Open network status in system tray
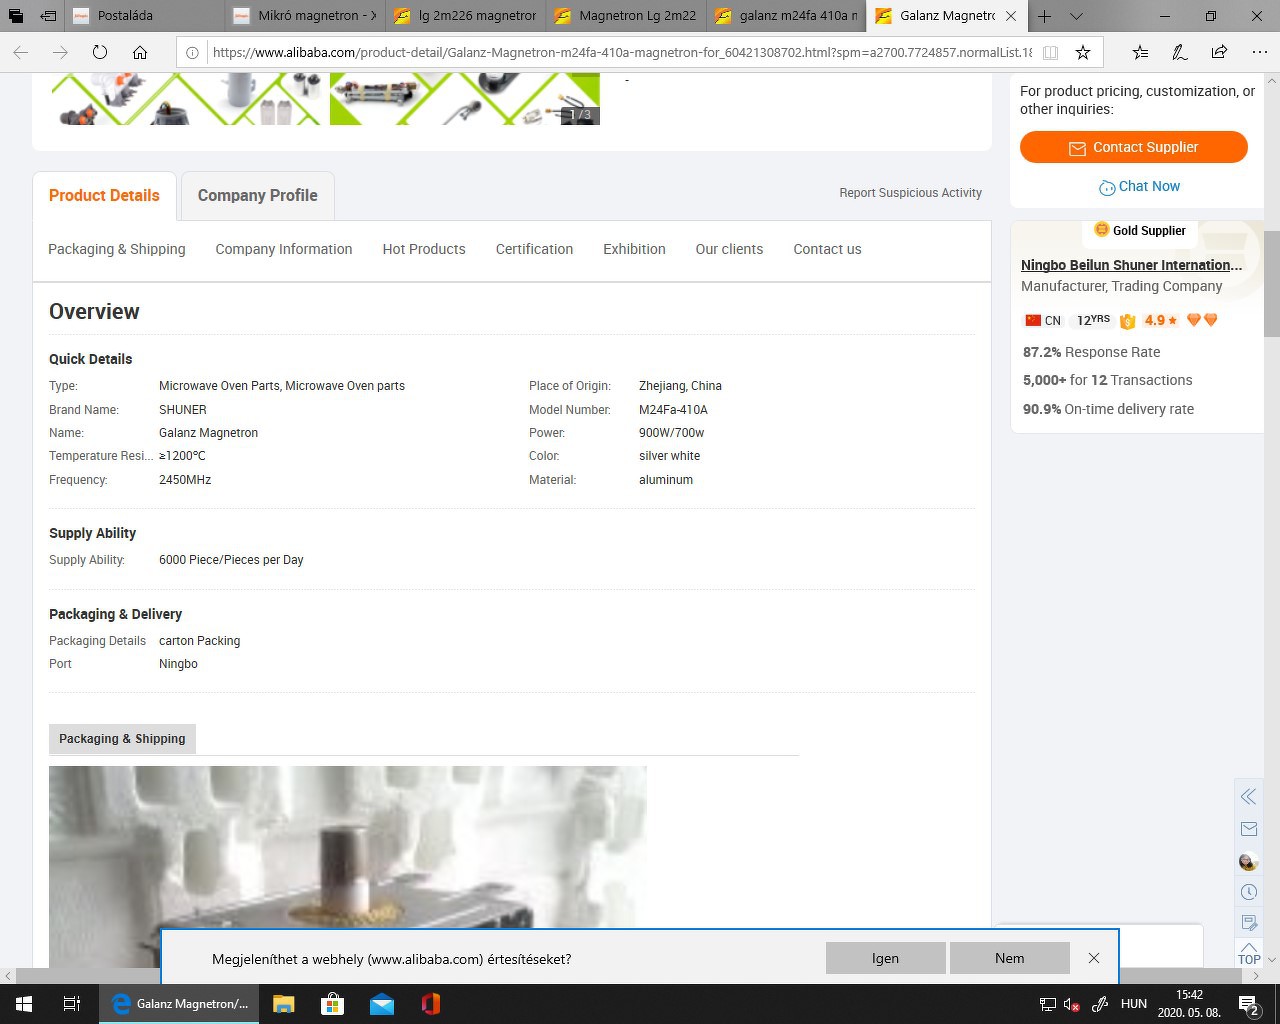Viewport: 1280px width, 1024px height. (x=1047, y=1004)
